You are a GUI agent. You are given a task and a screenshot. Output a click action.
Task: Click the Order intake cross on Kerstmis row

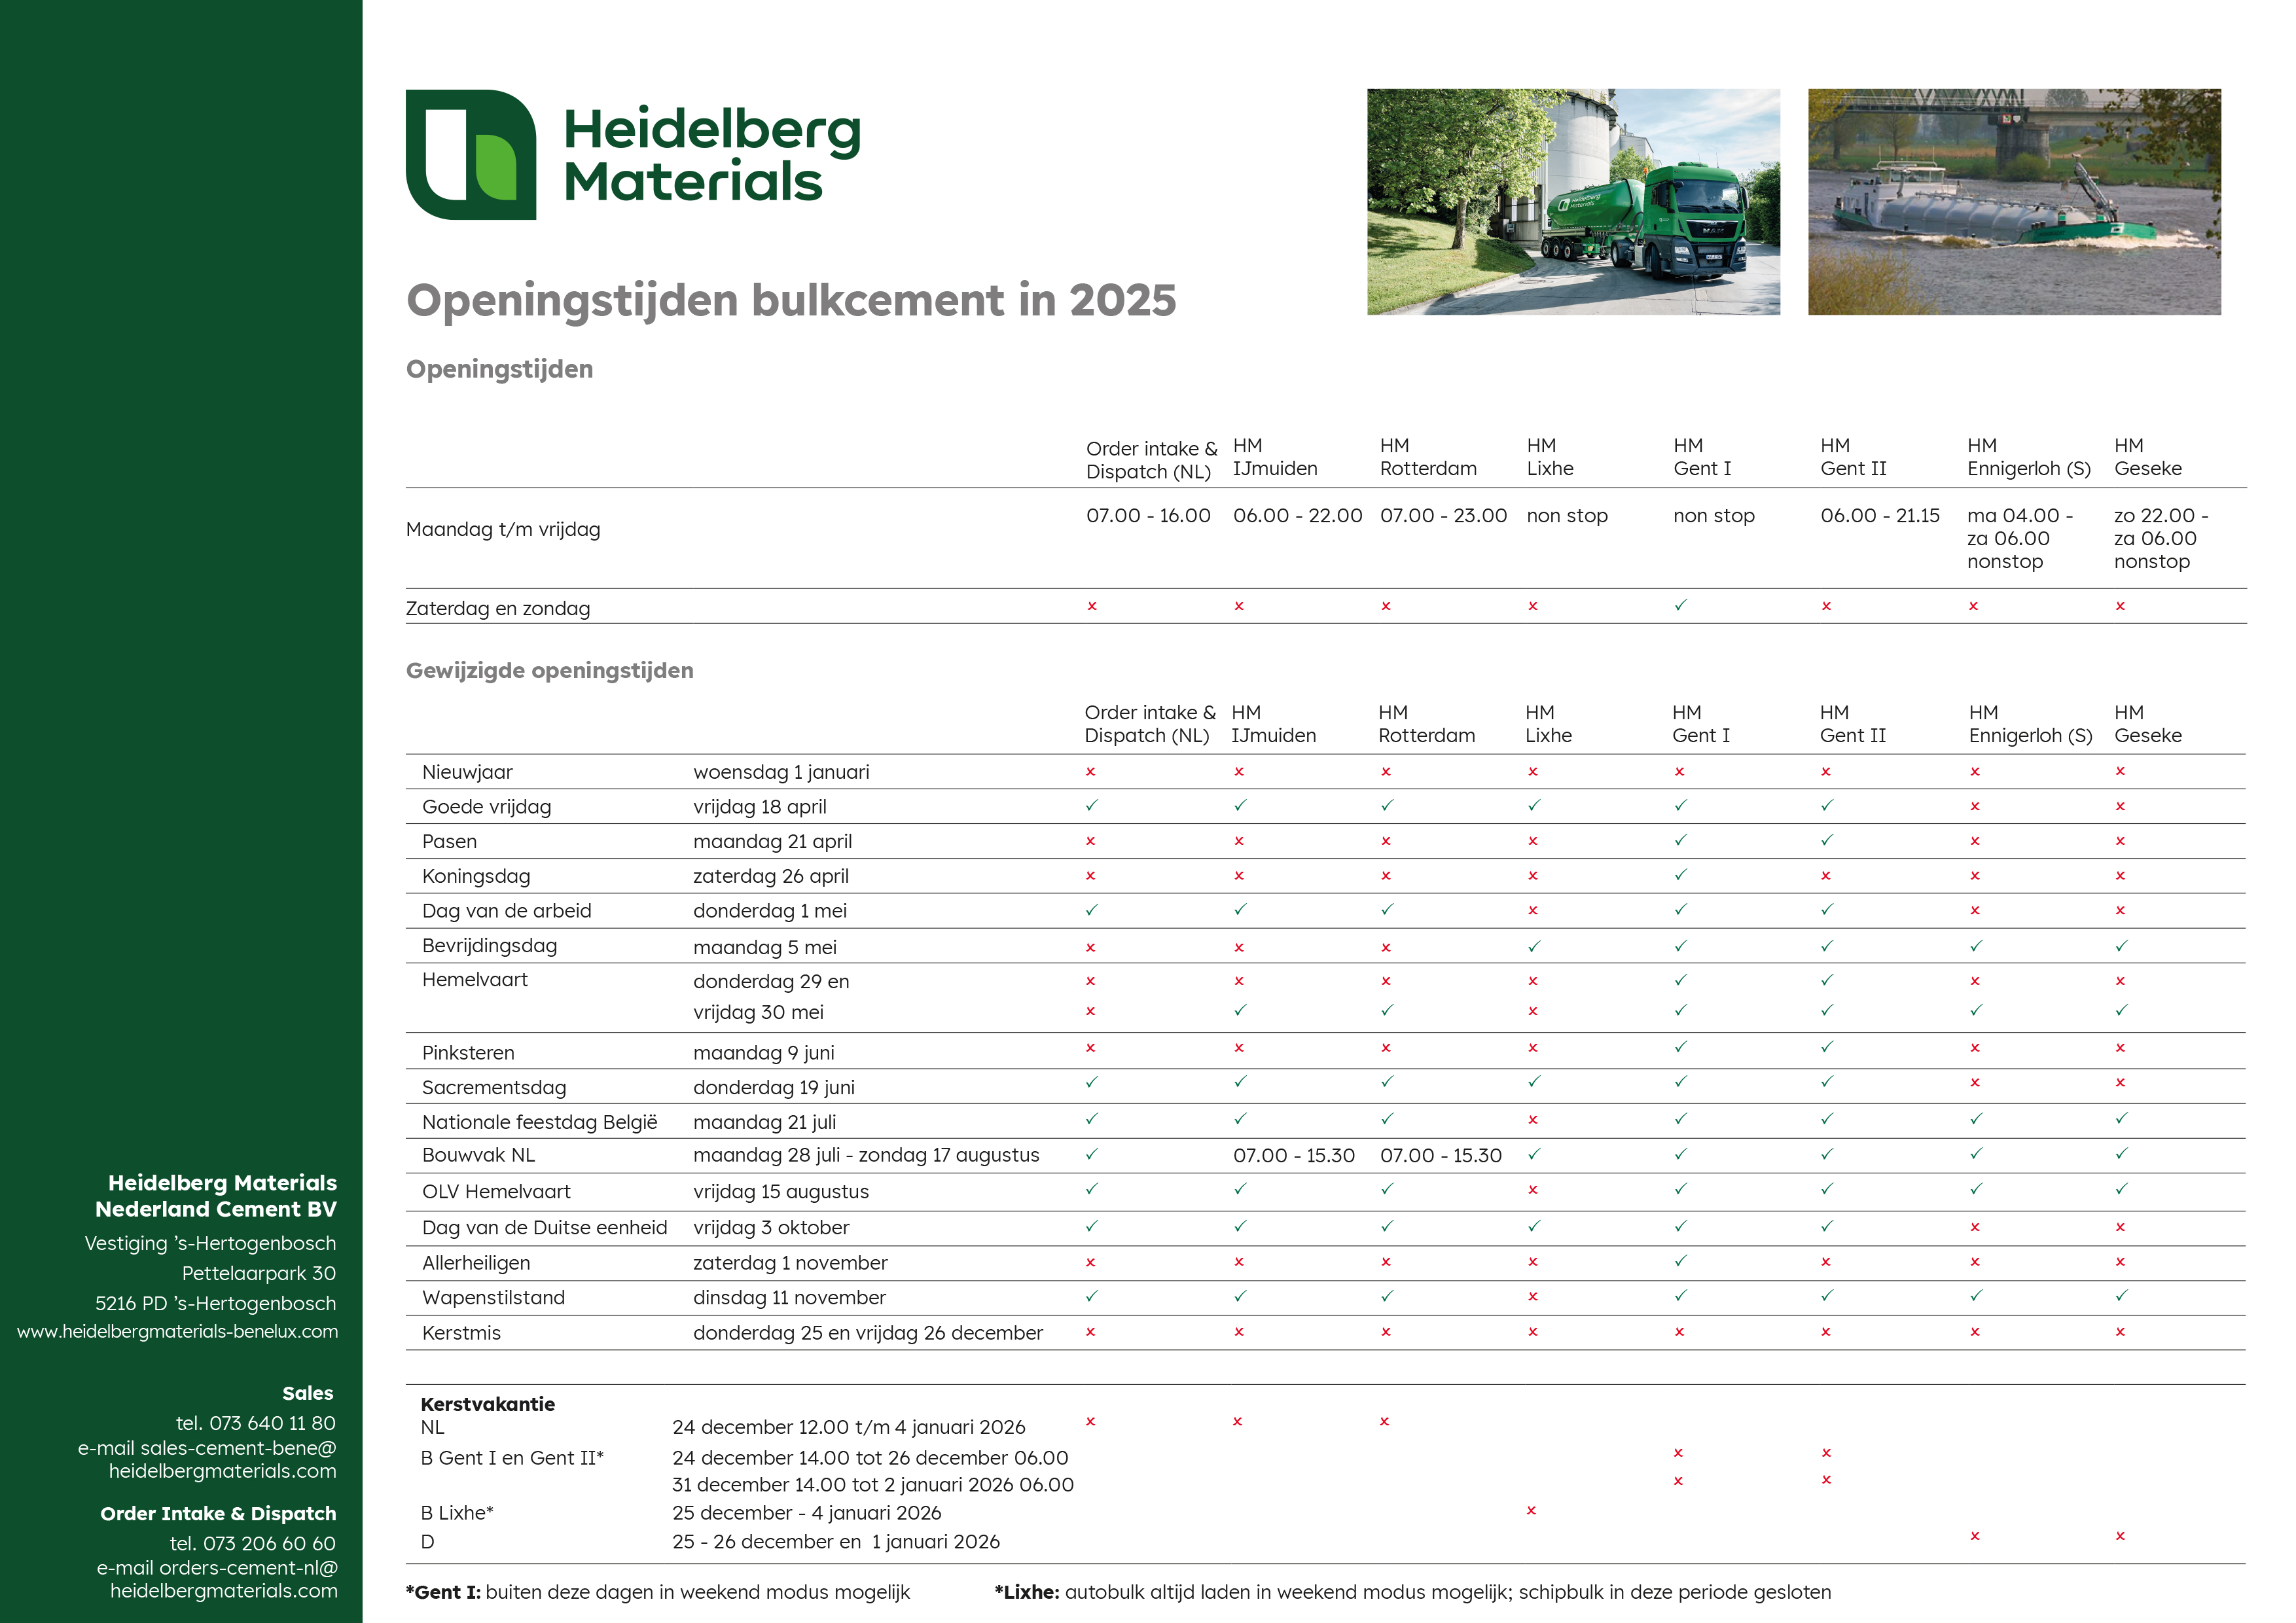pos(1090,1332)
